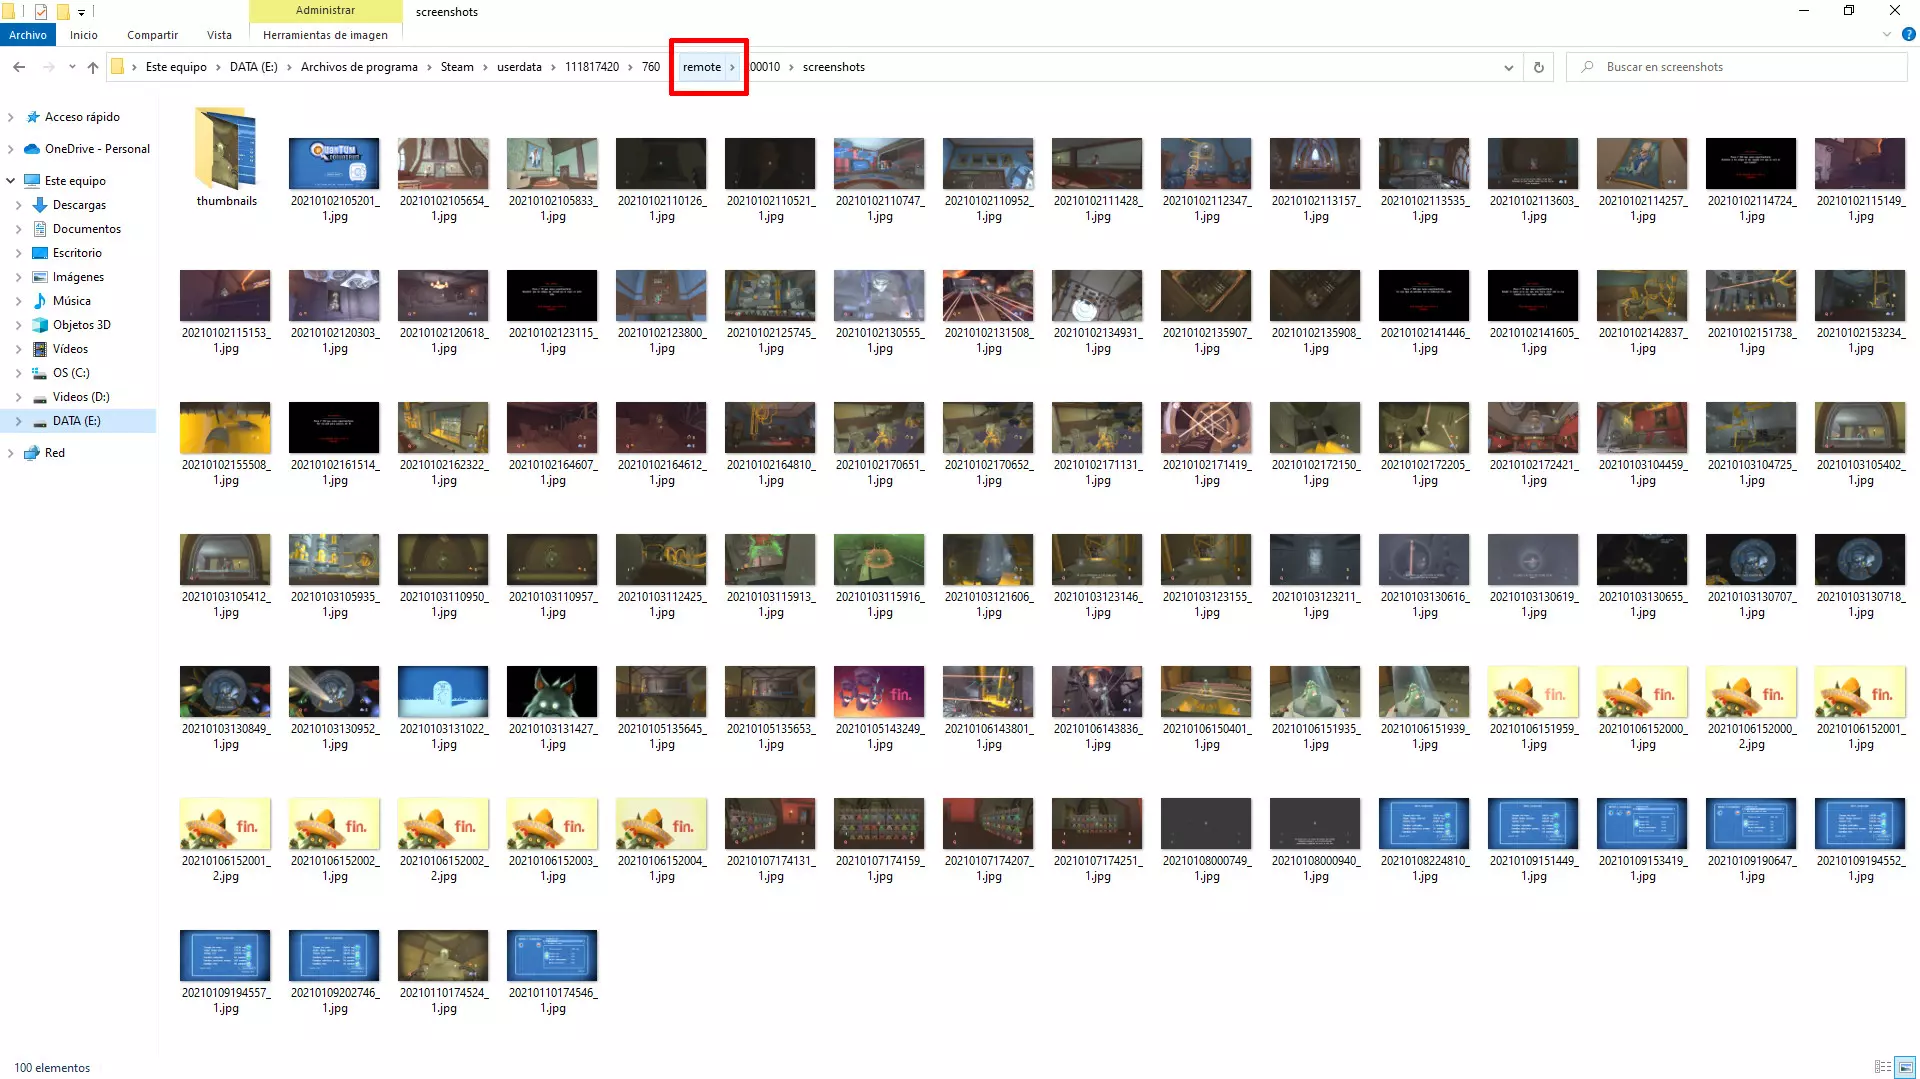Click the Forward navigation arrow
1920x1079 pixels.
click(48, 67)
